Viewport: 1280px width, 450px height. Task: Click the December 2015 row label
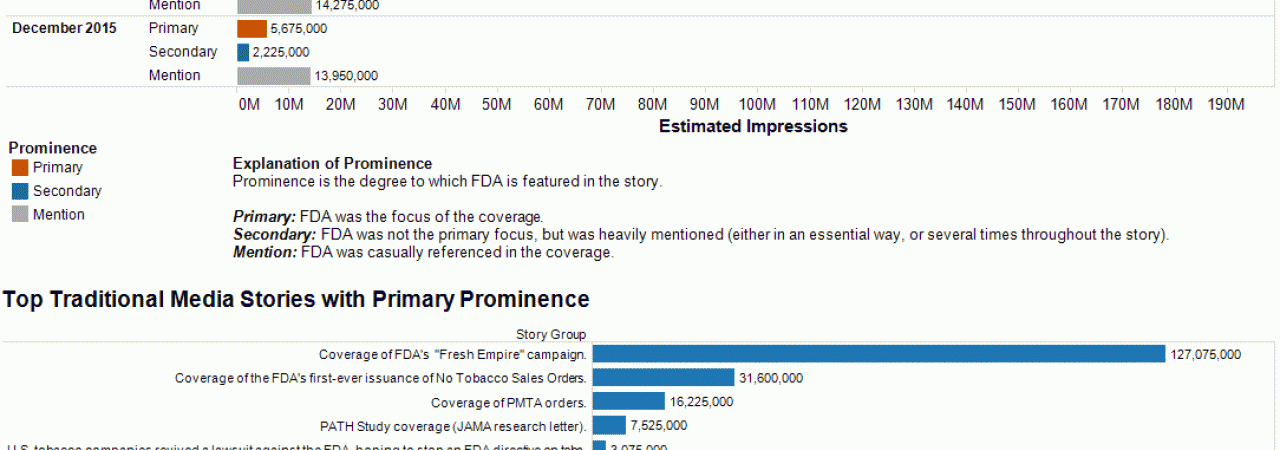pyautogui.click(x=64, y=28)
